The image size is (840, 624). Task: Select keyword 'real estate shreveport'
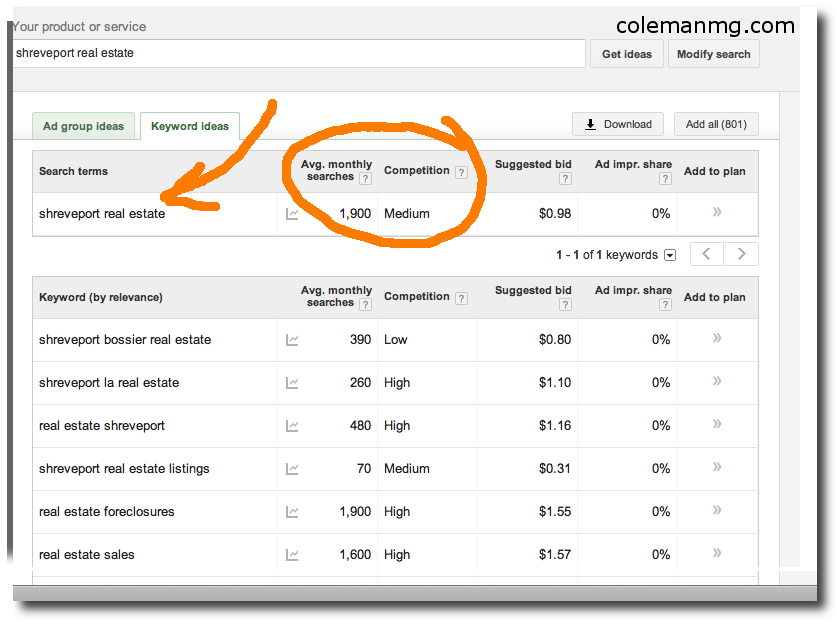pos(102,426)
